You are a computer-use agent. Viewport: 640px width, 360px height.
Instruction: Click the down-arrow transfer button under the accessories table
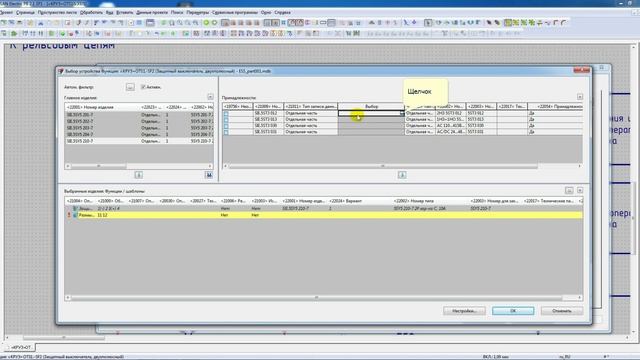tap(402, 175)
